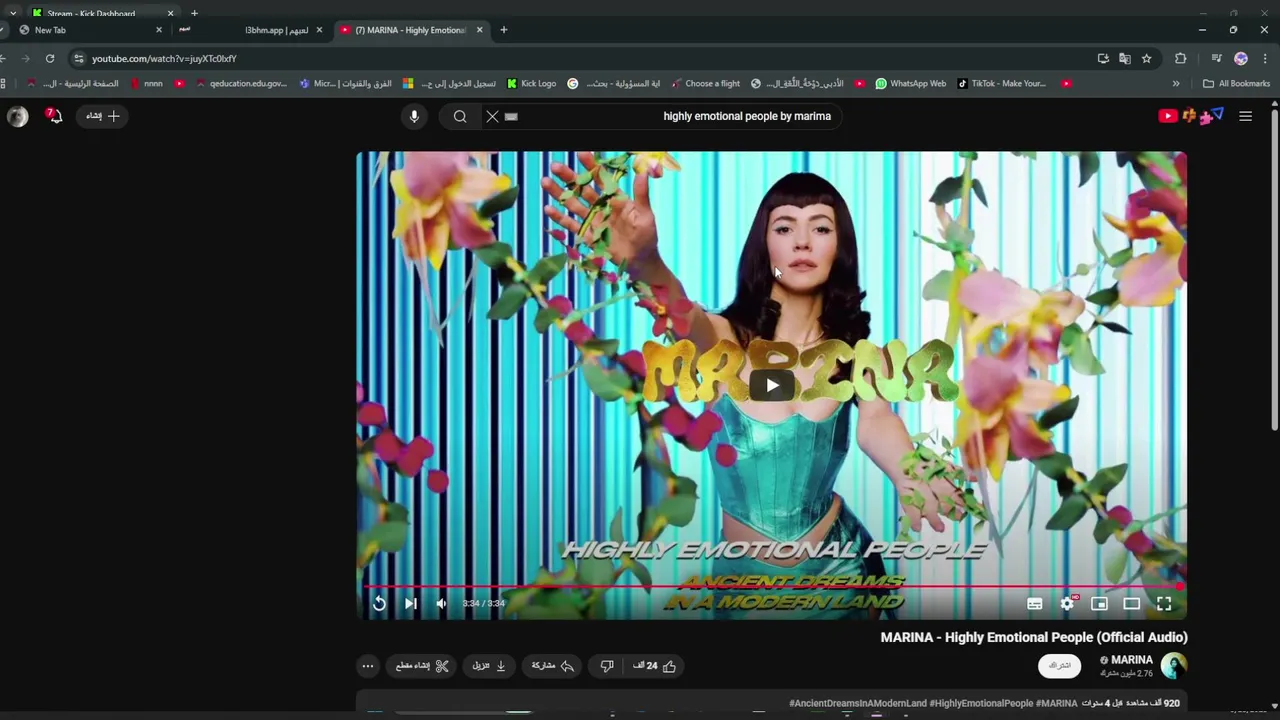Seek on the red progress bar
The width and height of the screenshot is (1280, 720).
771,586
